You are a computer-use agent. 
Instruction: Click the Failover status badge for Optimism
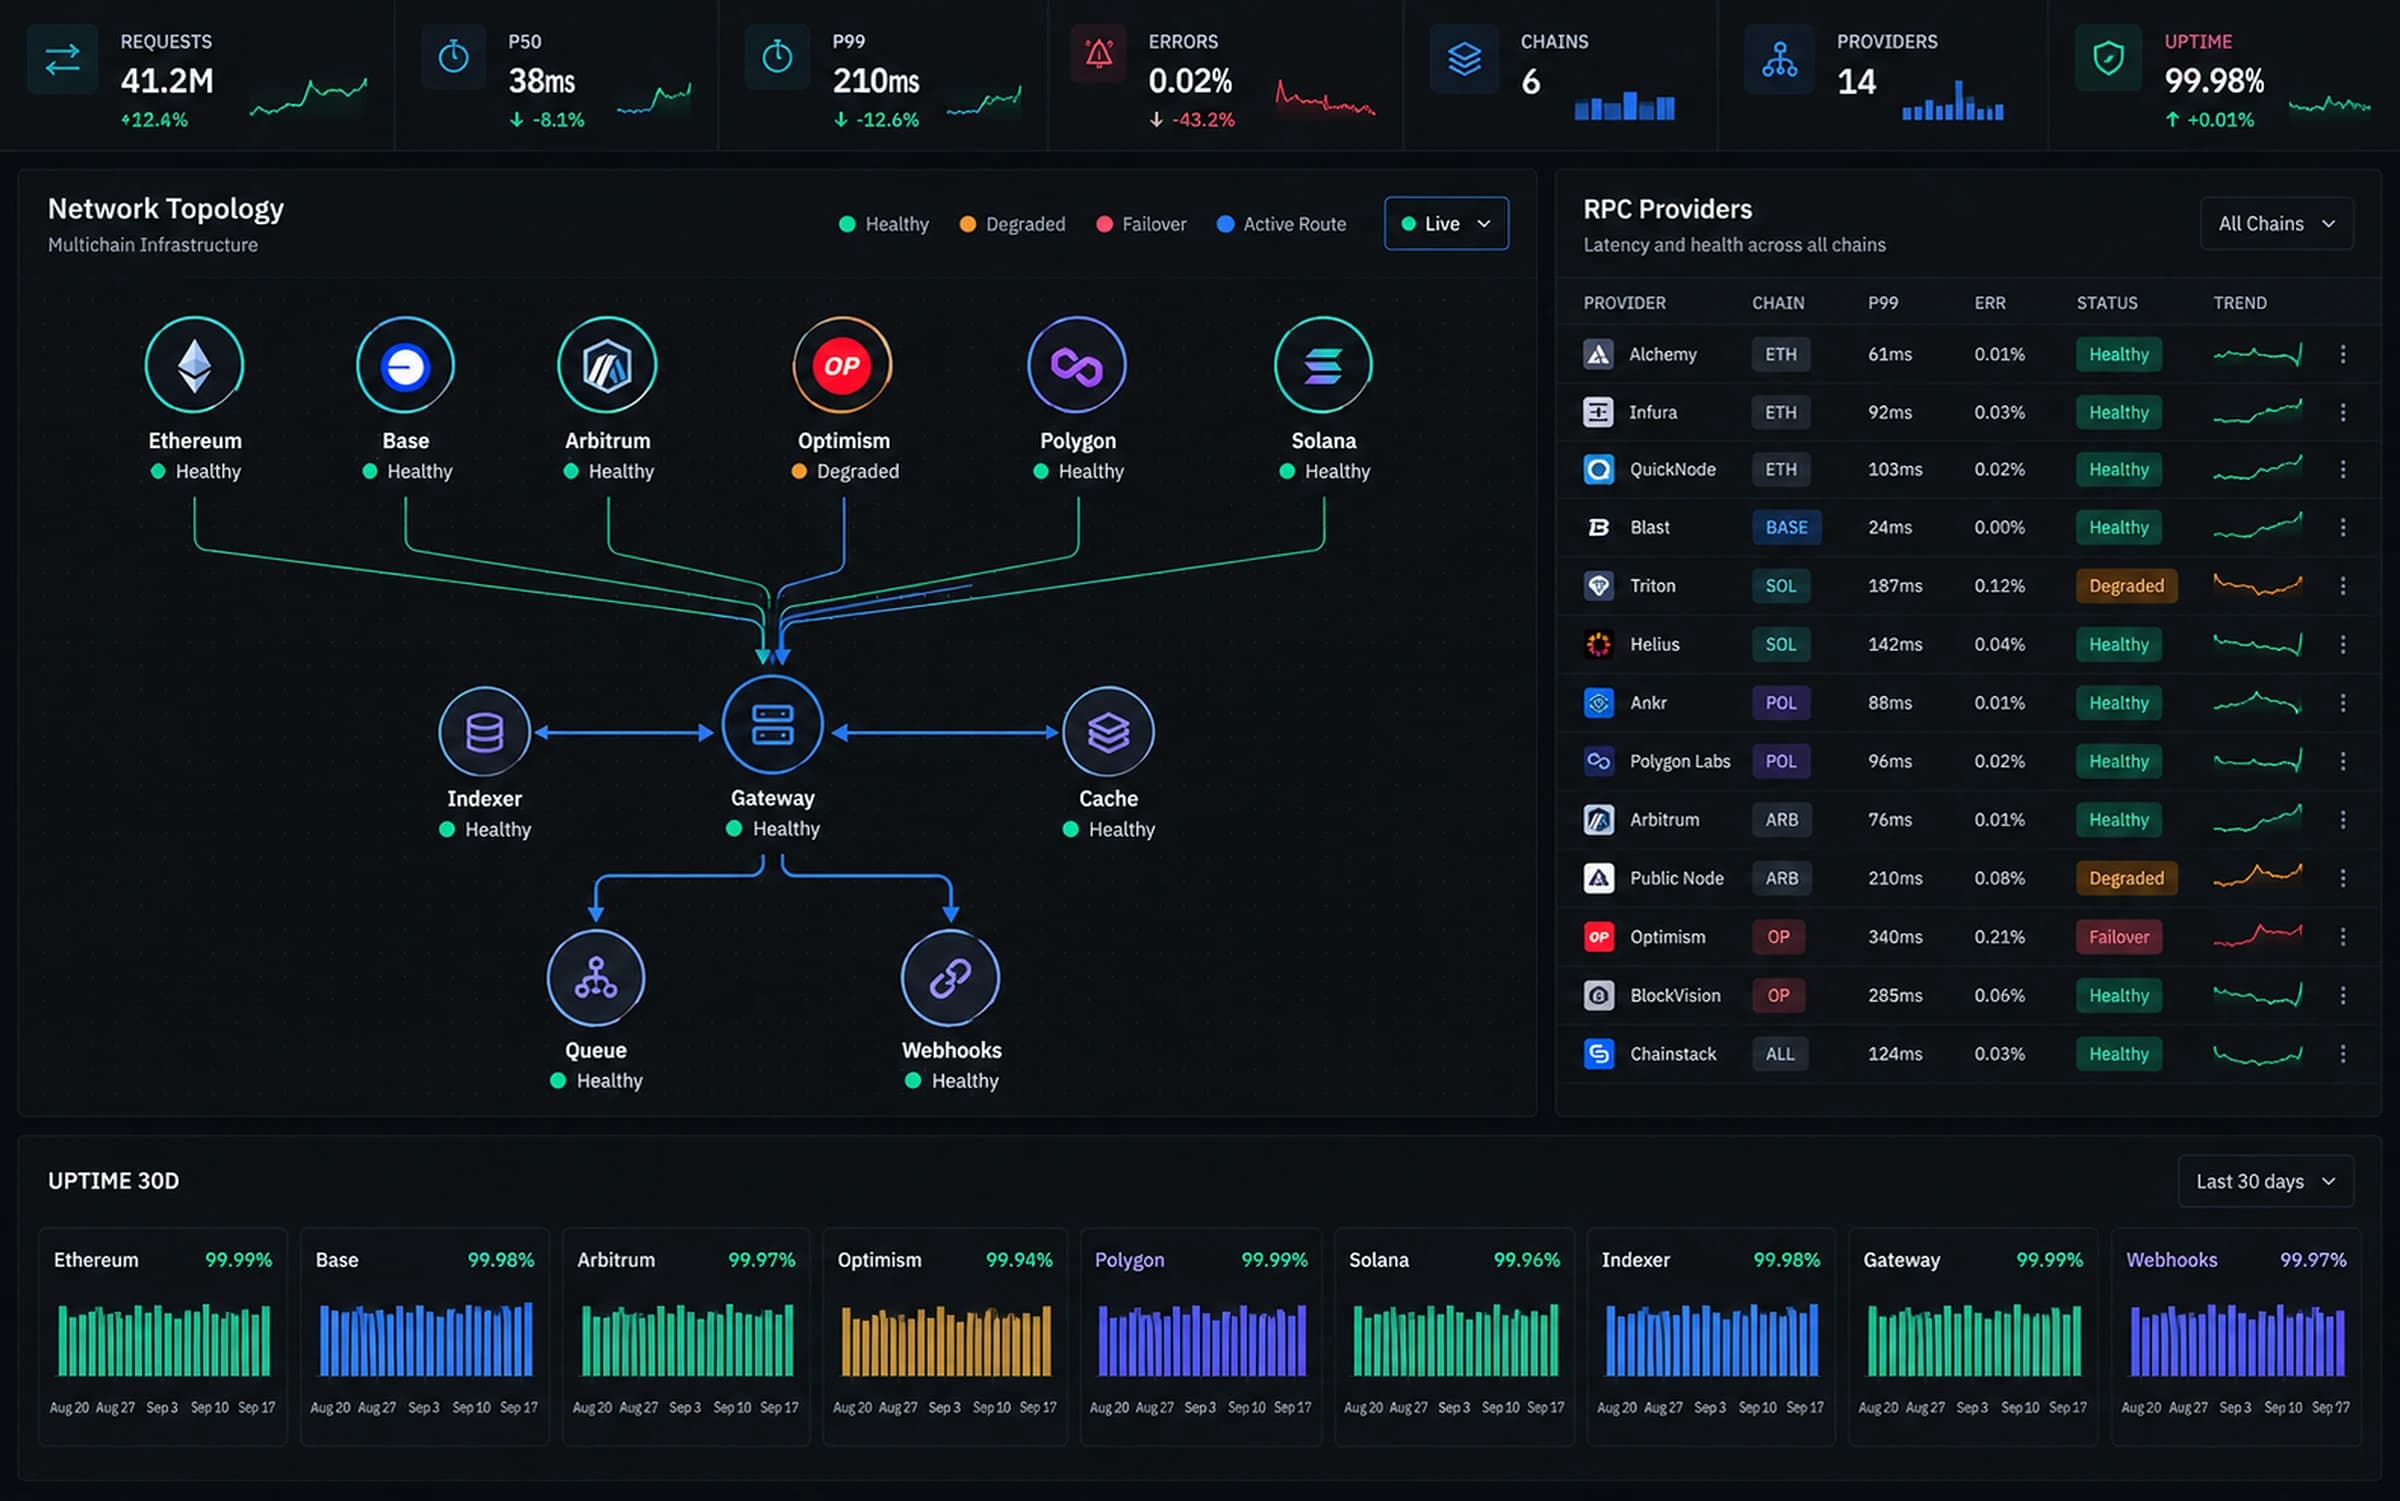tap(2119, 937)
